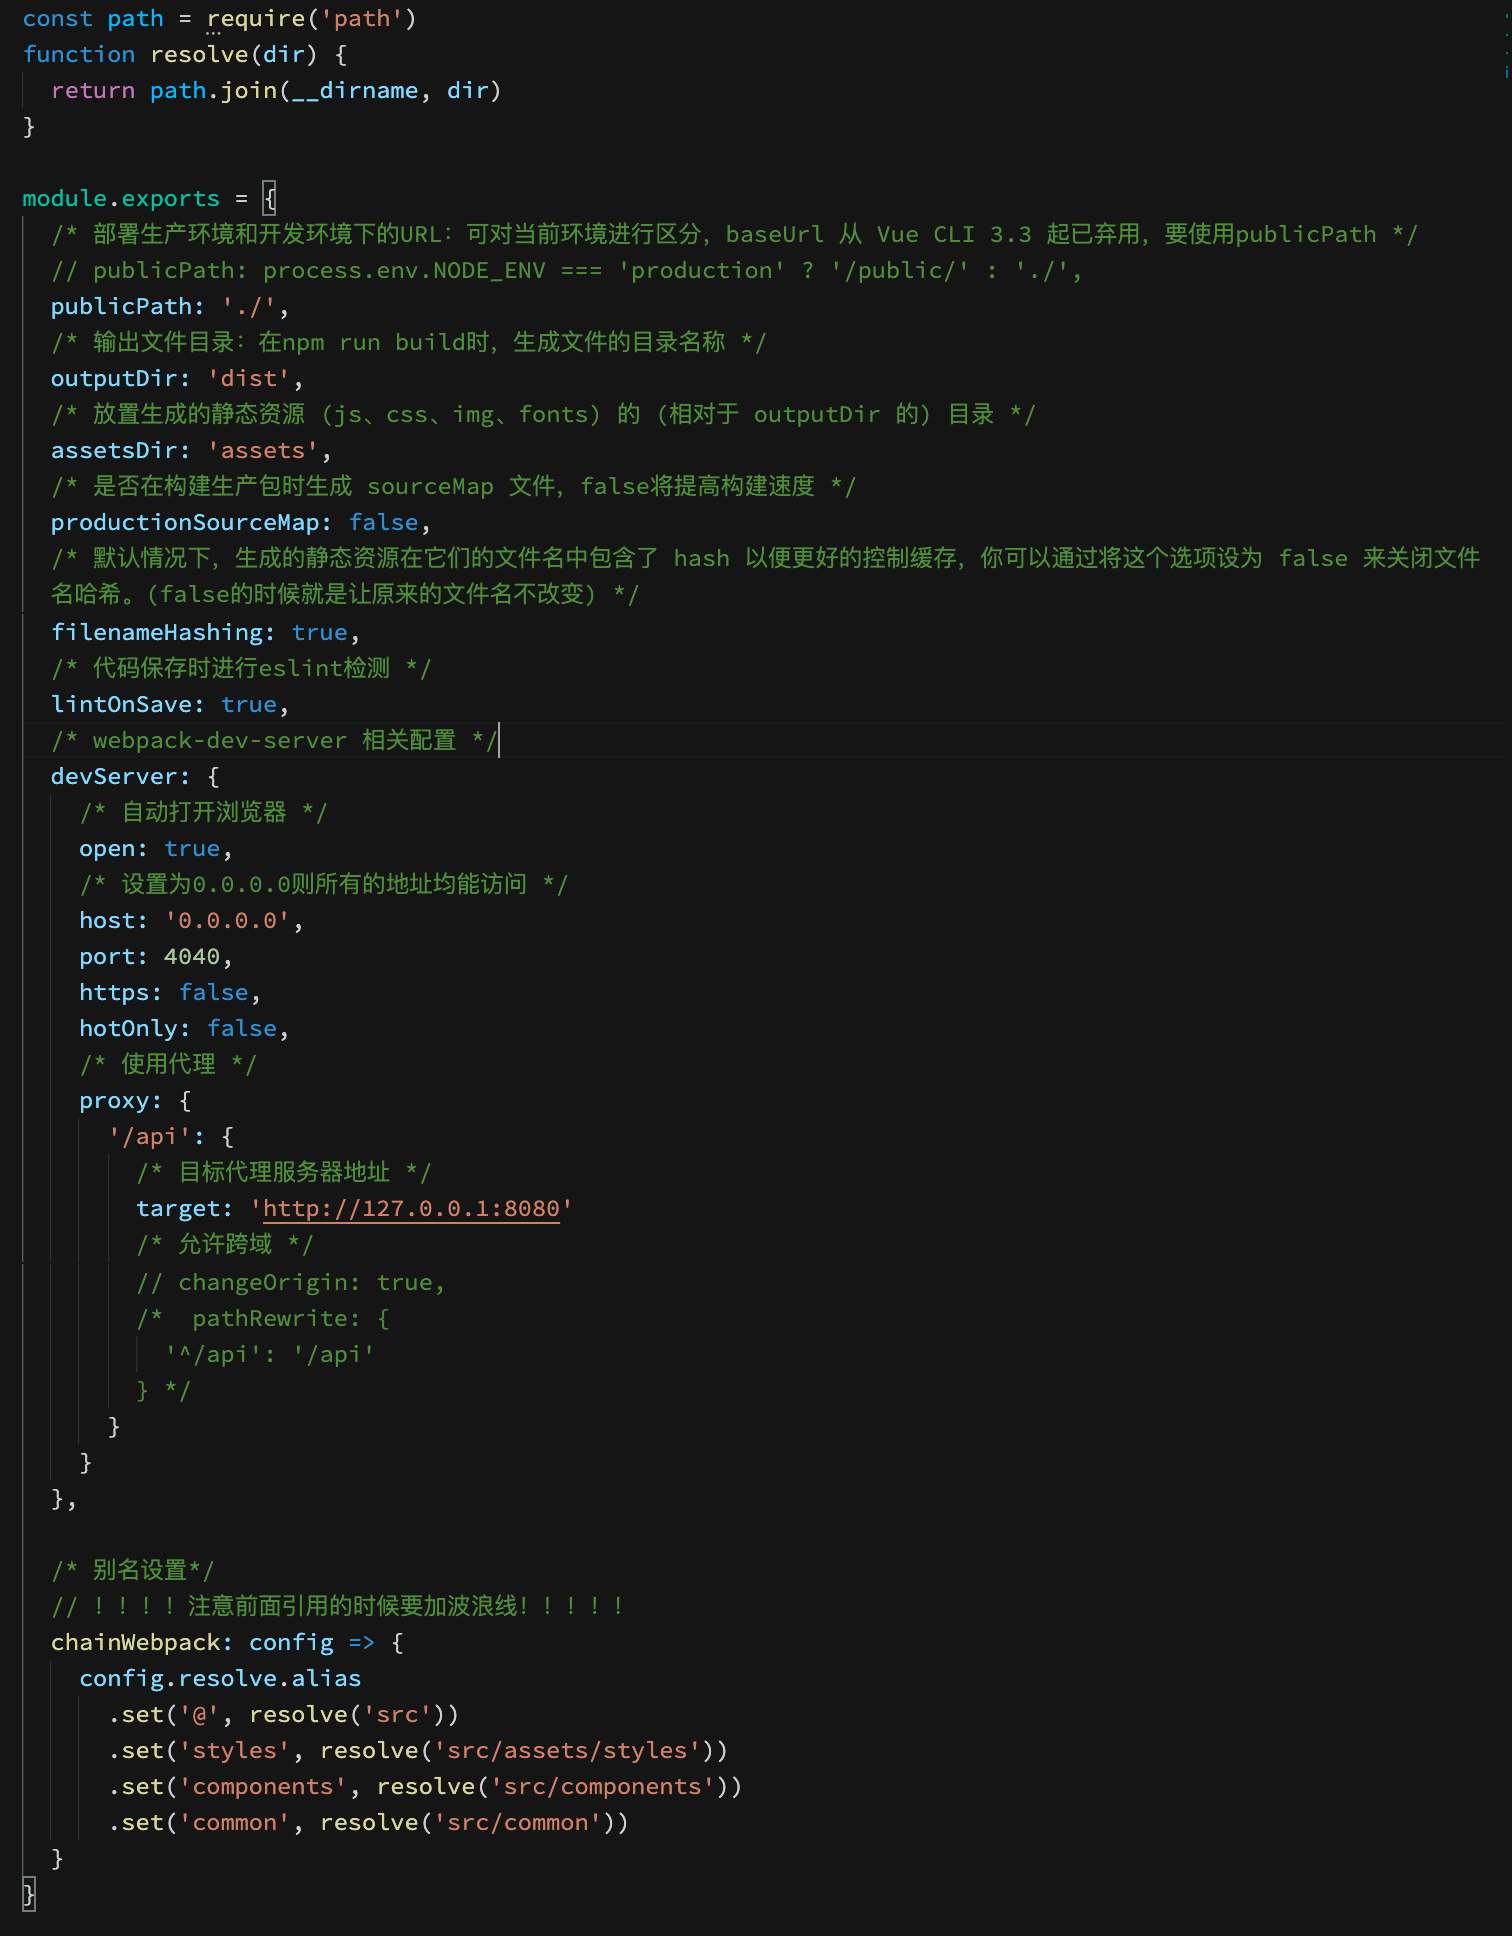1512x1936 pixels.
Task: Click the 'devServer: {' line
Action: [135, 776]
